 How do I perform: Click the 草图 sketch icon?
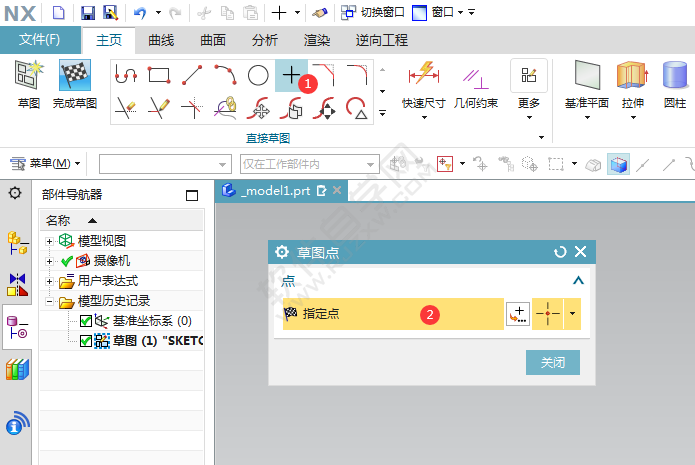tap(29, 84)
